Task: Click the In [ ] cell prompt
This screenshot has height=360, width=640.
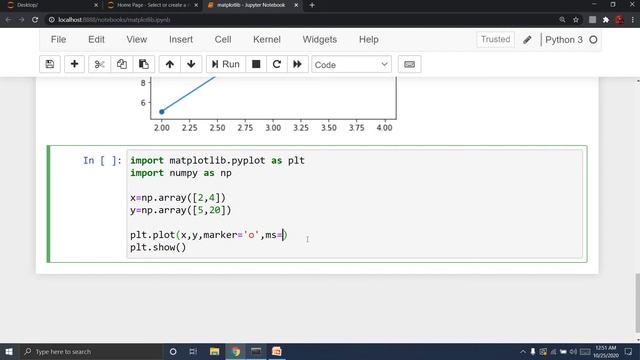Action: (x=102, y=160)
